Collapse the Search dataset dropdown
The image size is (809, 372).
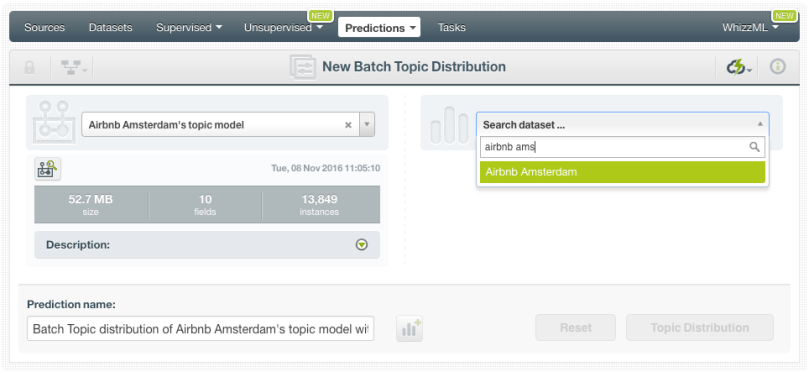(x=759, y=124)
